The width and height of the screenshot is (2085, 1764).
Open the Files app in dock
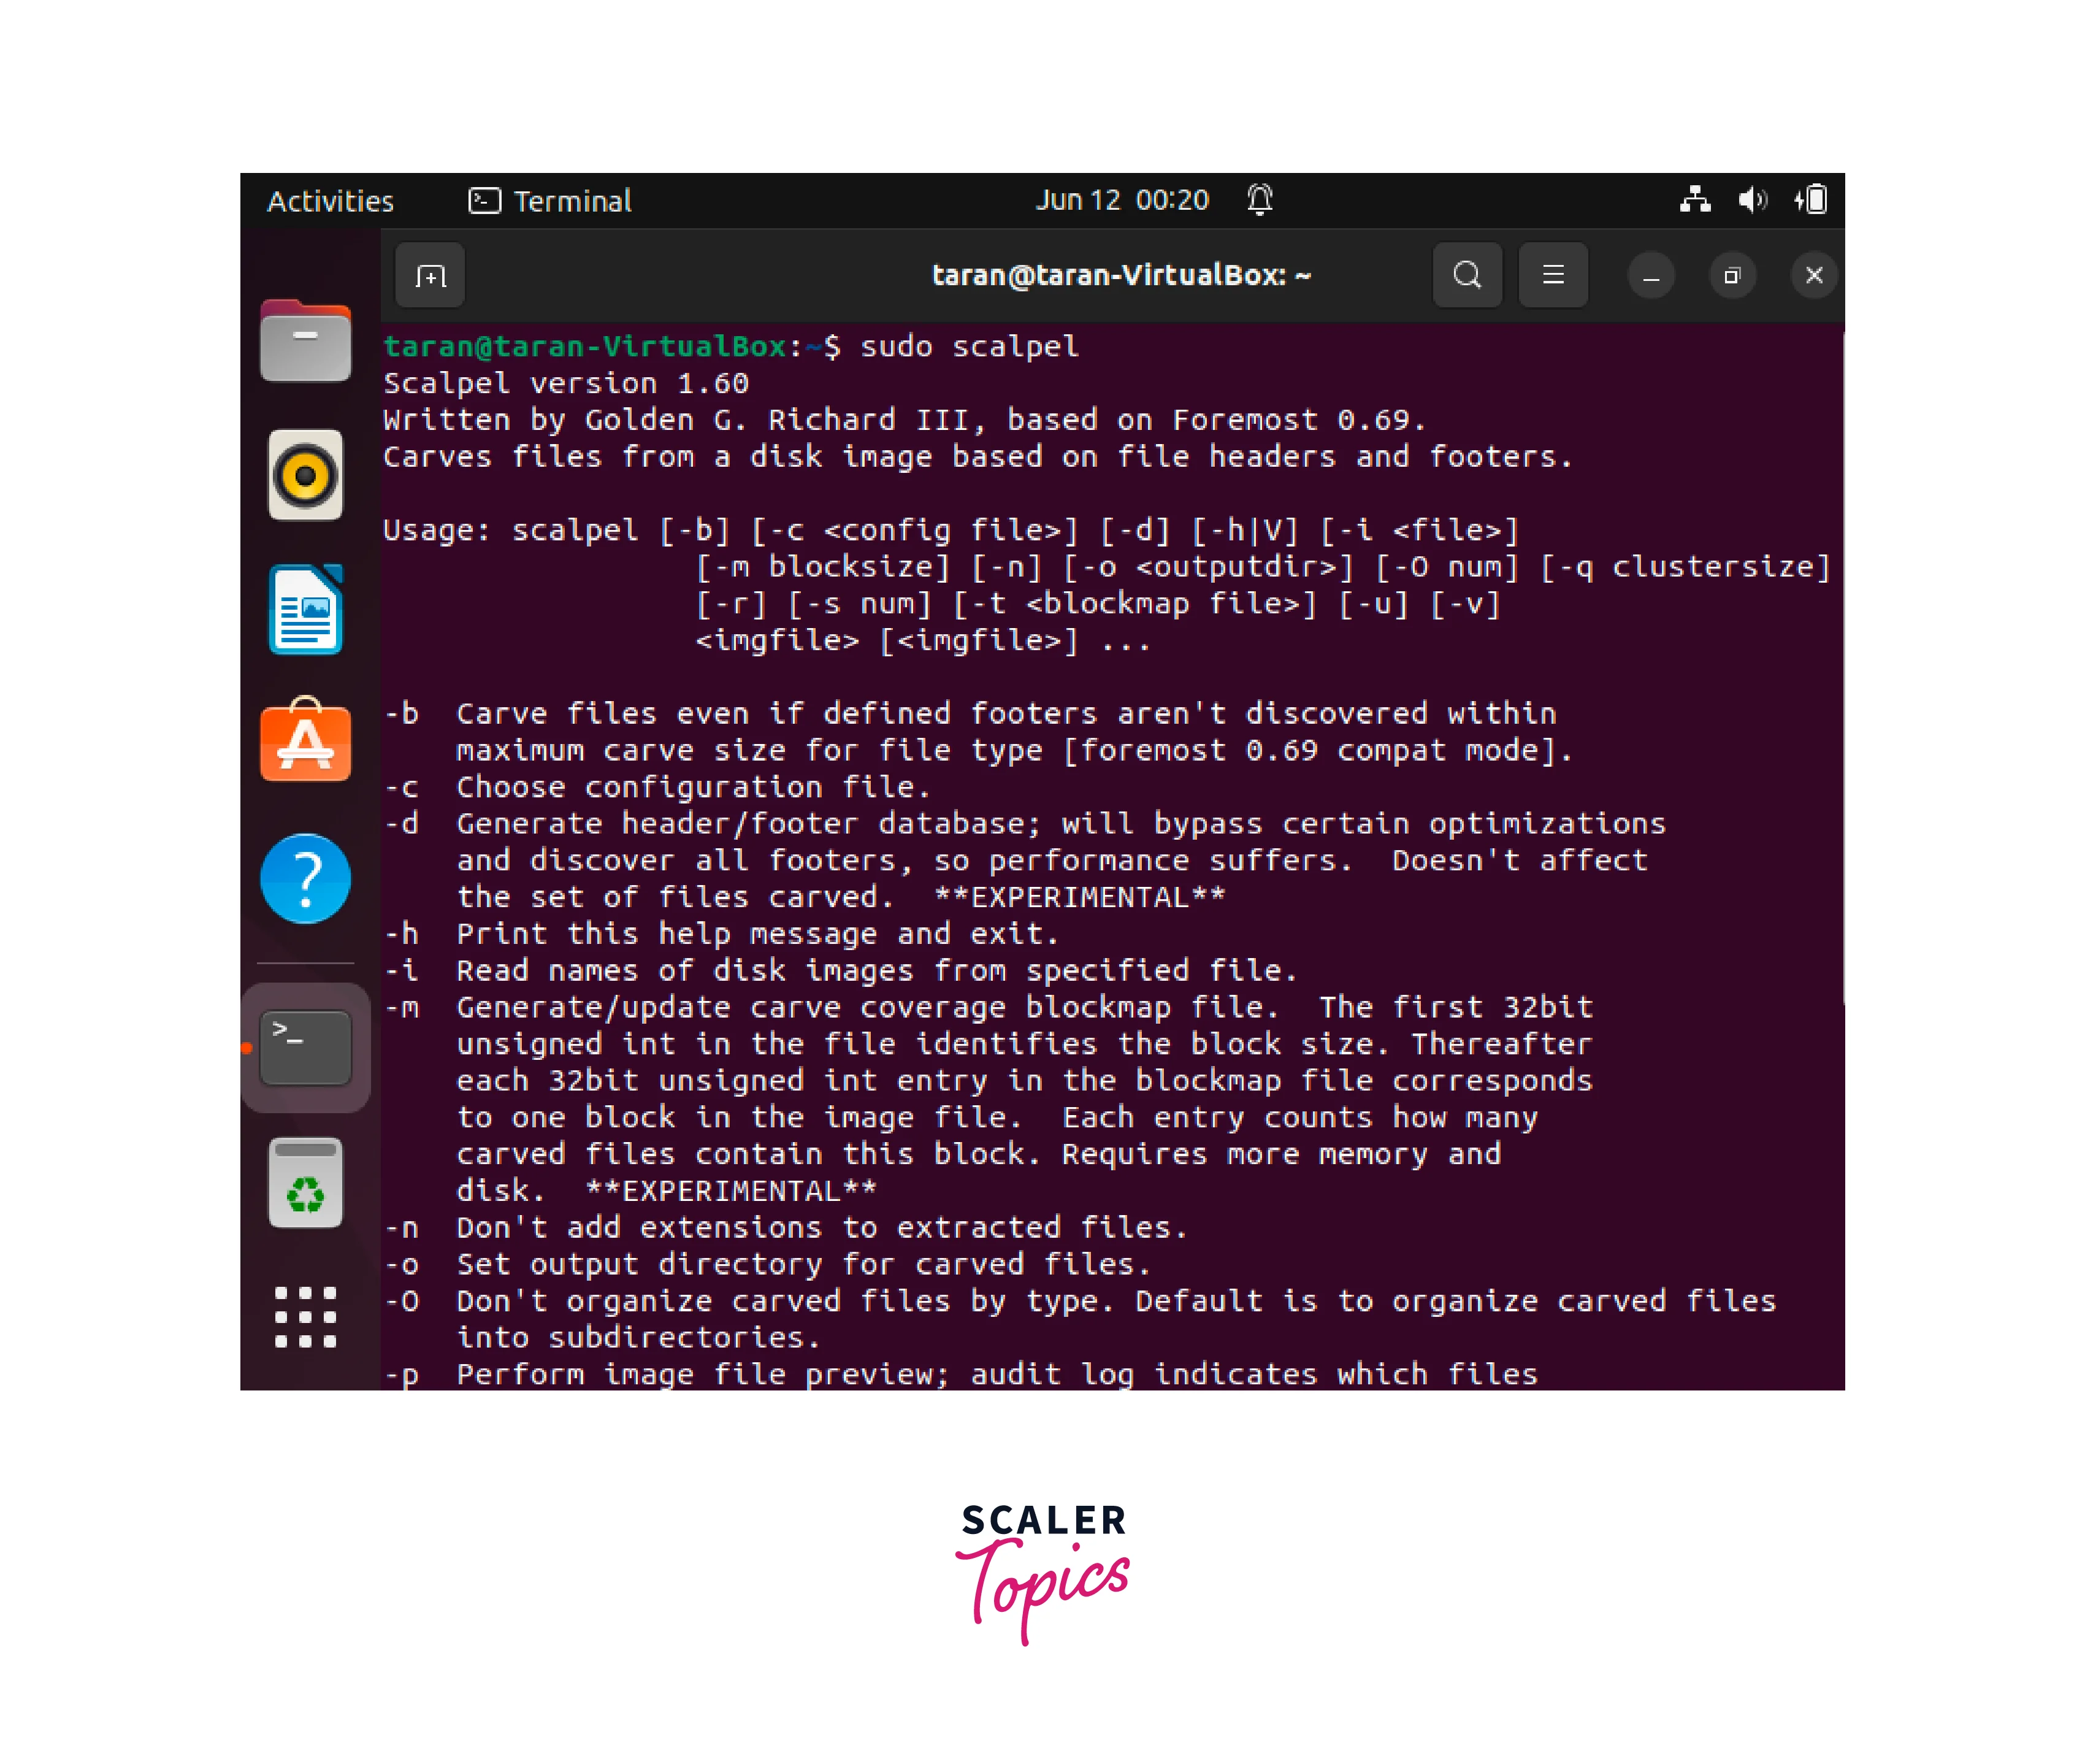pos(305,342)
